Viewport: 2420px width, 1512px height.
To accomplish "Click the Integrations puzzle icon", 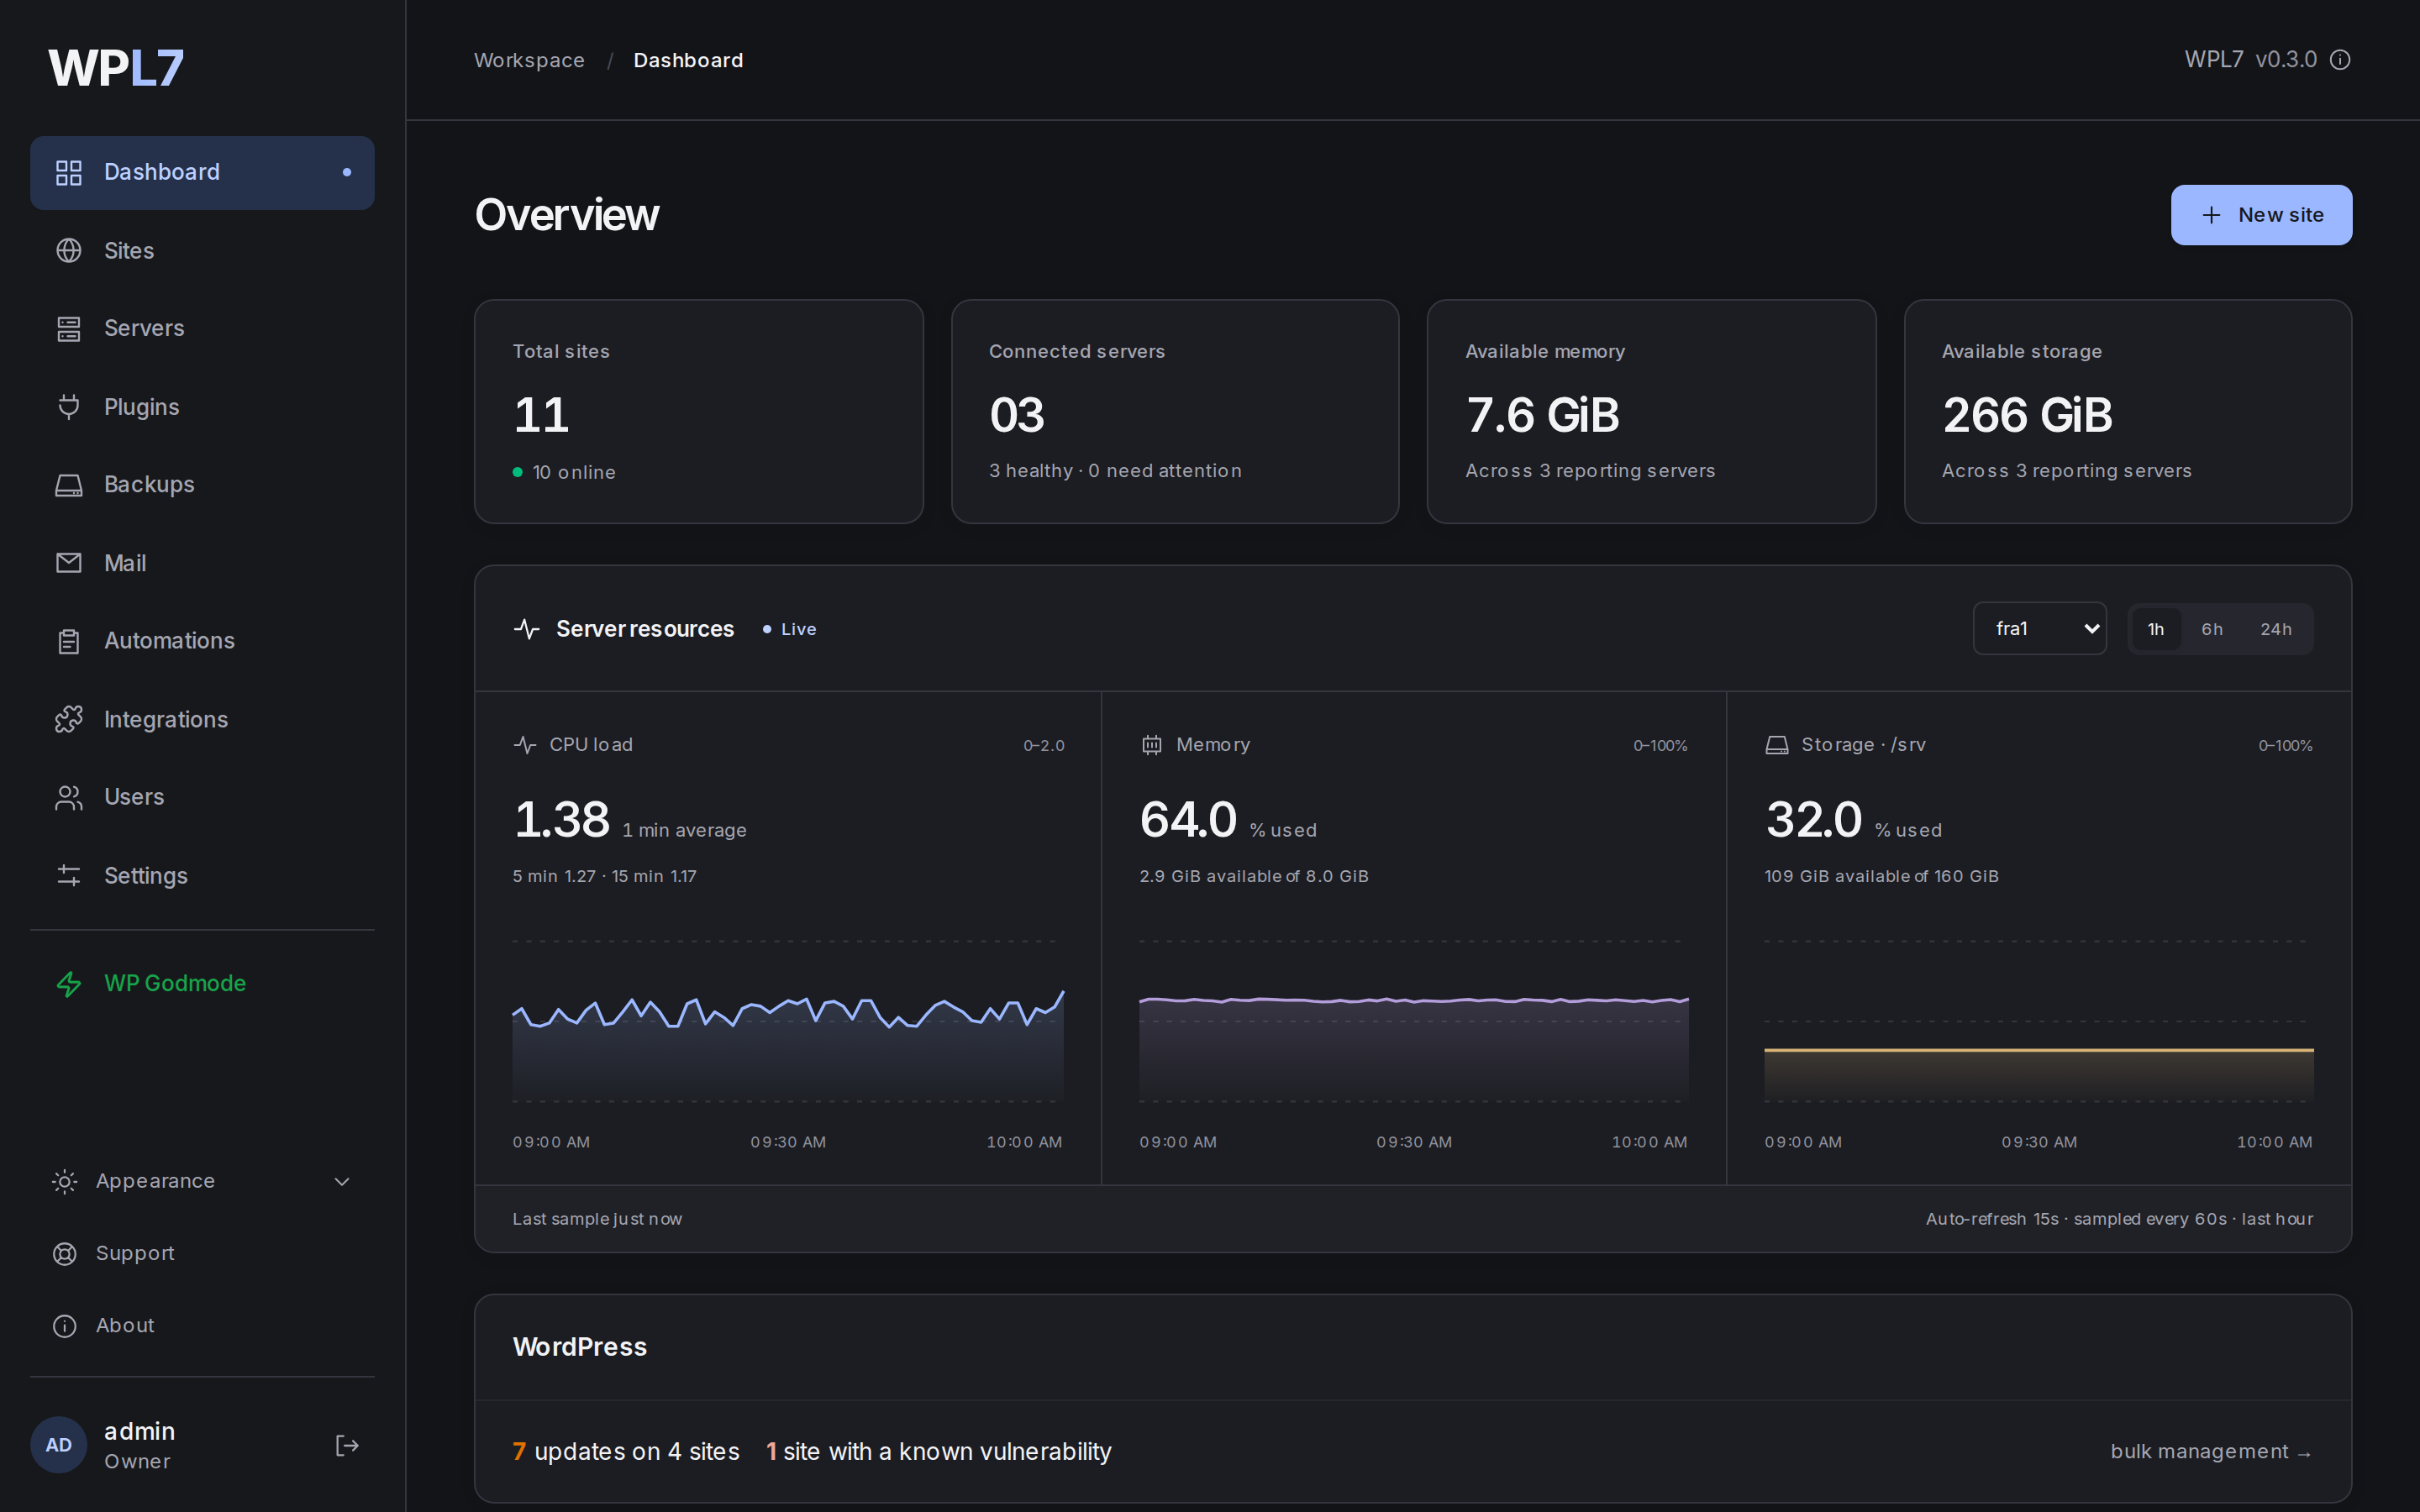I will (x=68, y=719).
